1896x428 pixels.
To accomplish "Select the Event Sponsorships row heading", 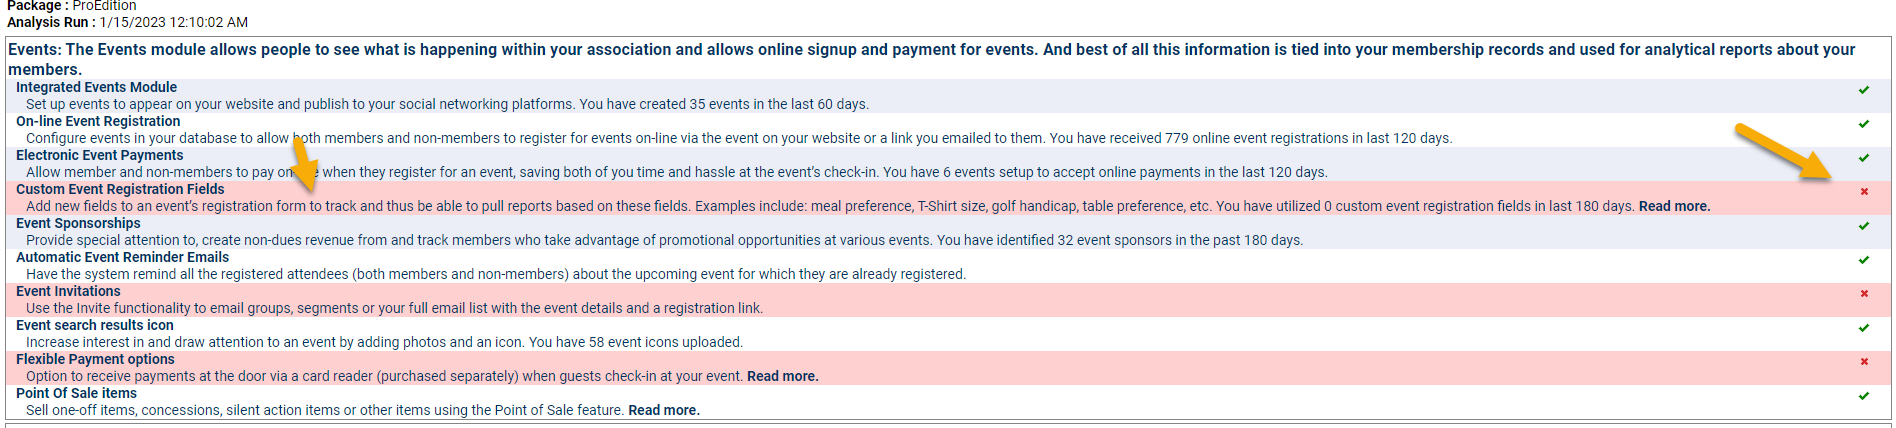I will (x=78, y=224).
